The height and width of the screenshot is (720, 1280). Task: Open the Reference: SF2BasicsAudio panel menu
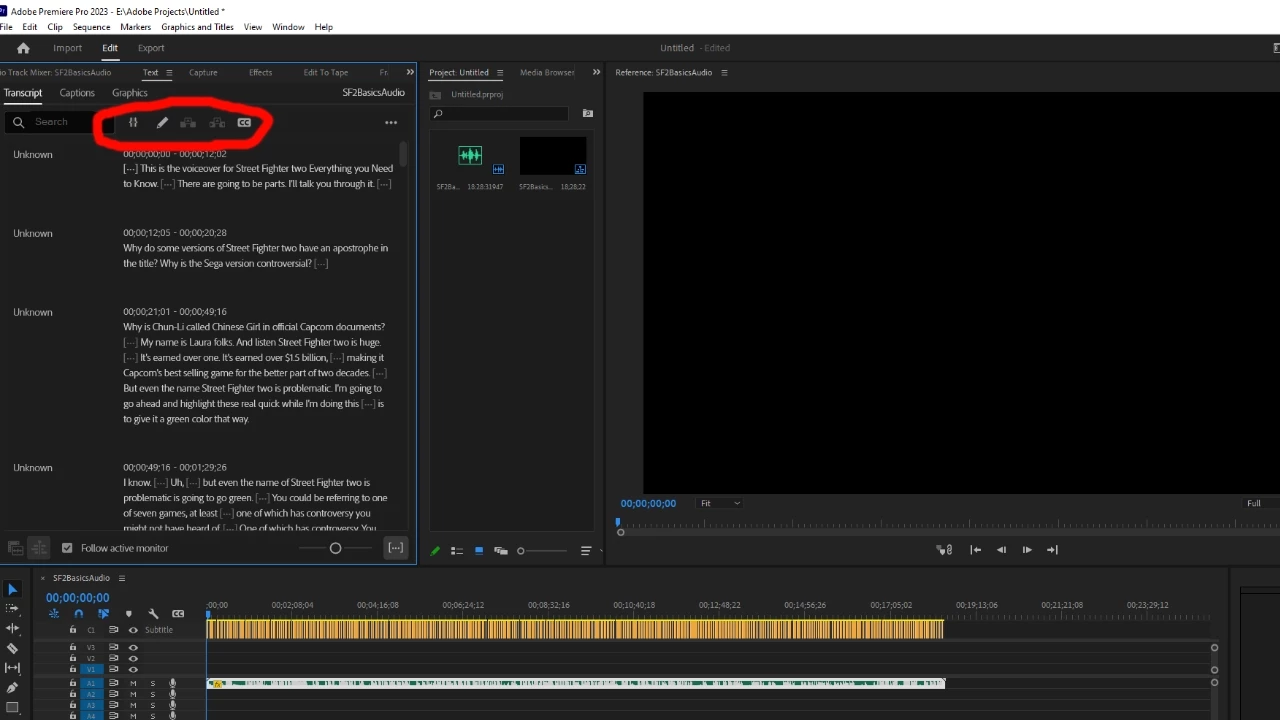(724, 73)
